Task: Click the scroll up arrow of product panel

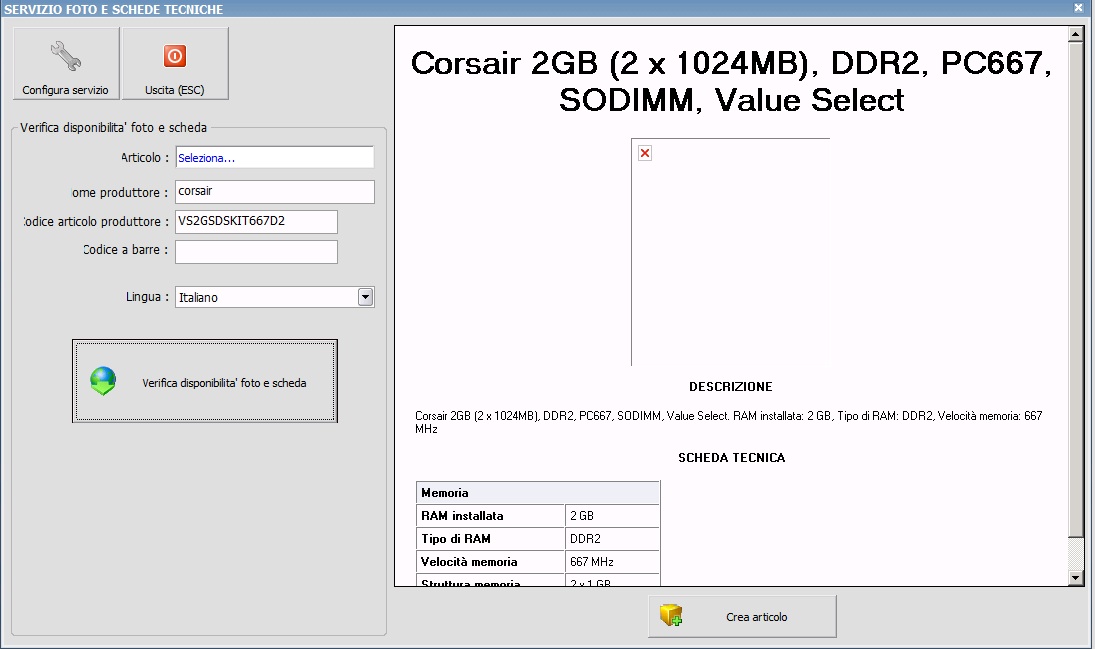Action: coord(1075,34)
